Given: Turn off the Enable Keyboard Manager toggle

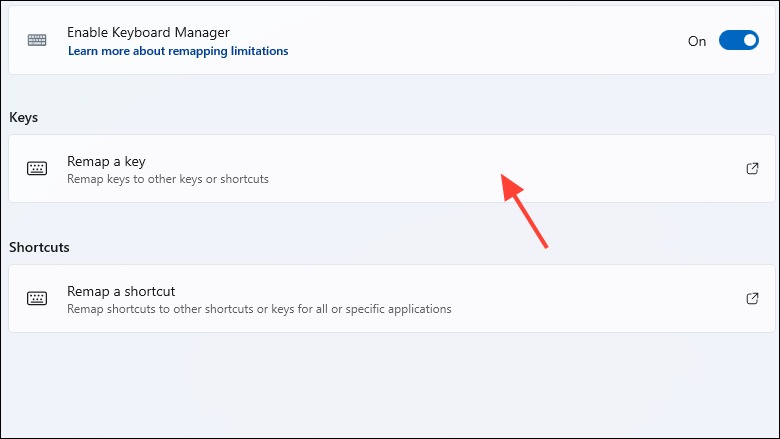Looking at the screenshot, I should (739, 40).
